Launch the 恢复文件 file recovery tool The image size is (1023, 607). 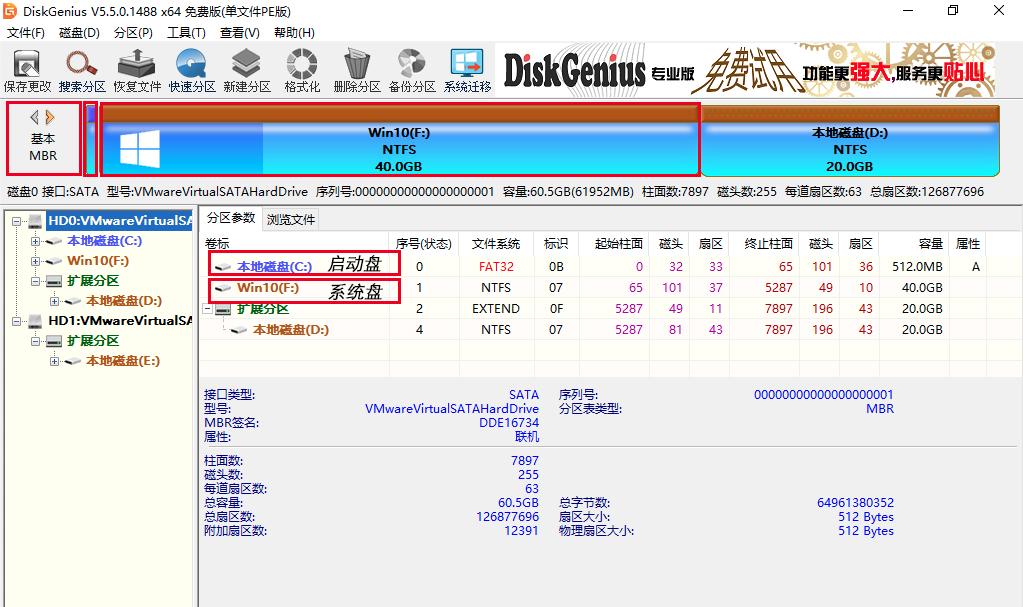[x=136, y=70]
